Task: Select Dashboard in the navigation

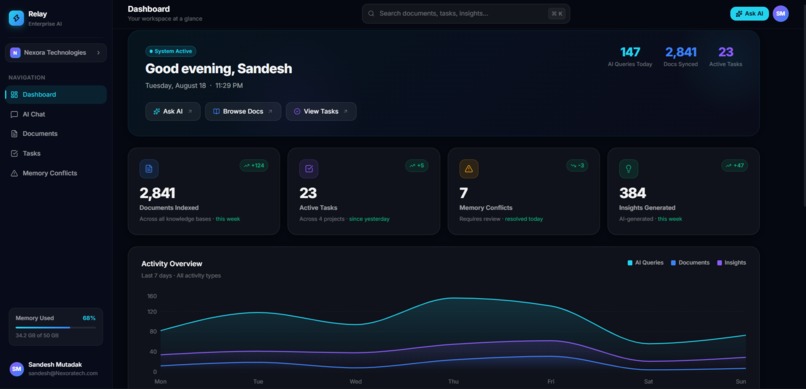Action: (56, 95)
